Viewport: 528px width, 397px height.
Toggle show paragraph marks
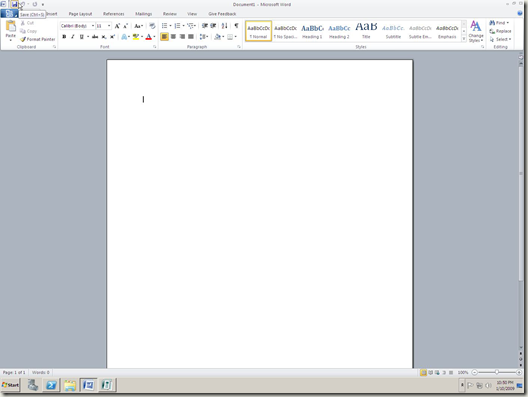(x=236, y=26)
